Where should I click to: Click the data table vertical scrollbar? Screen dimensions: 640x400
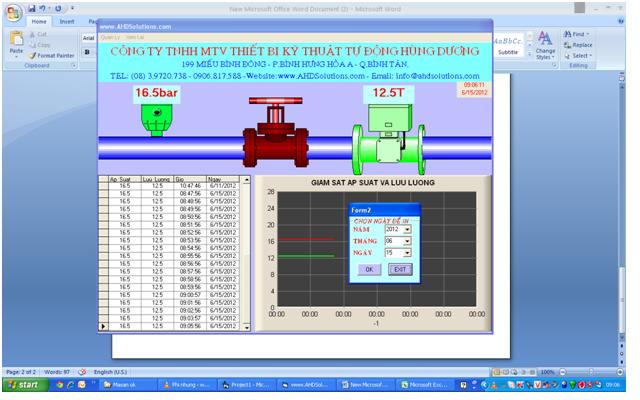tap(246, 250)
